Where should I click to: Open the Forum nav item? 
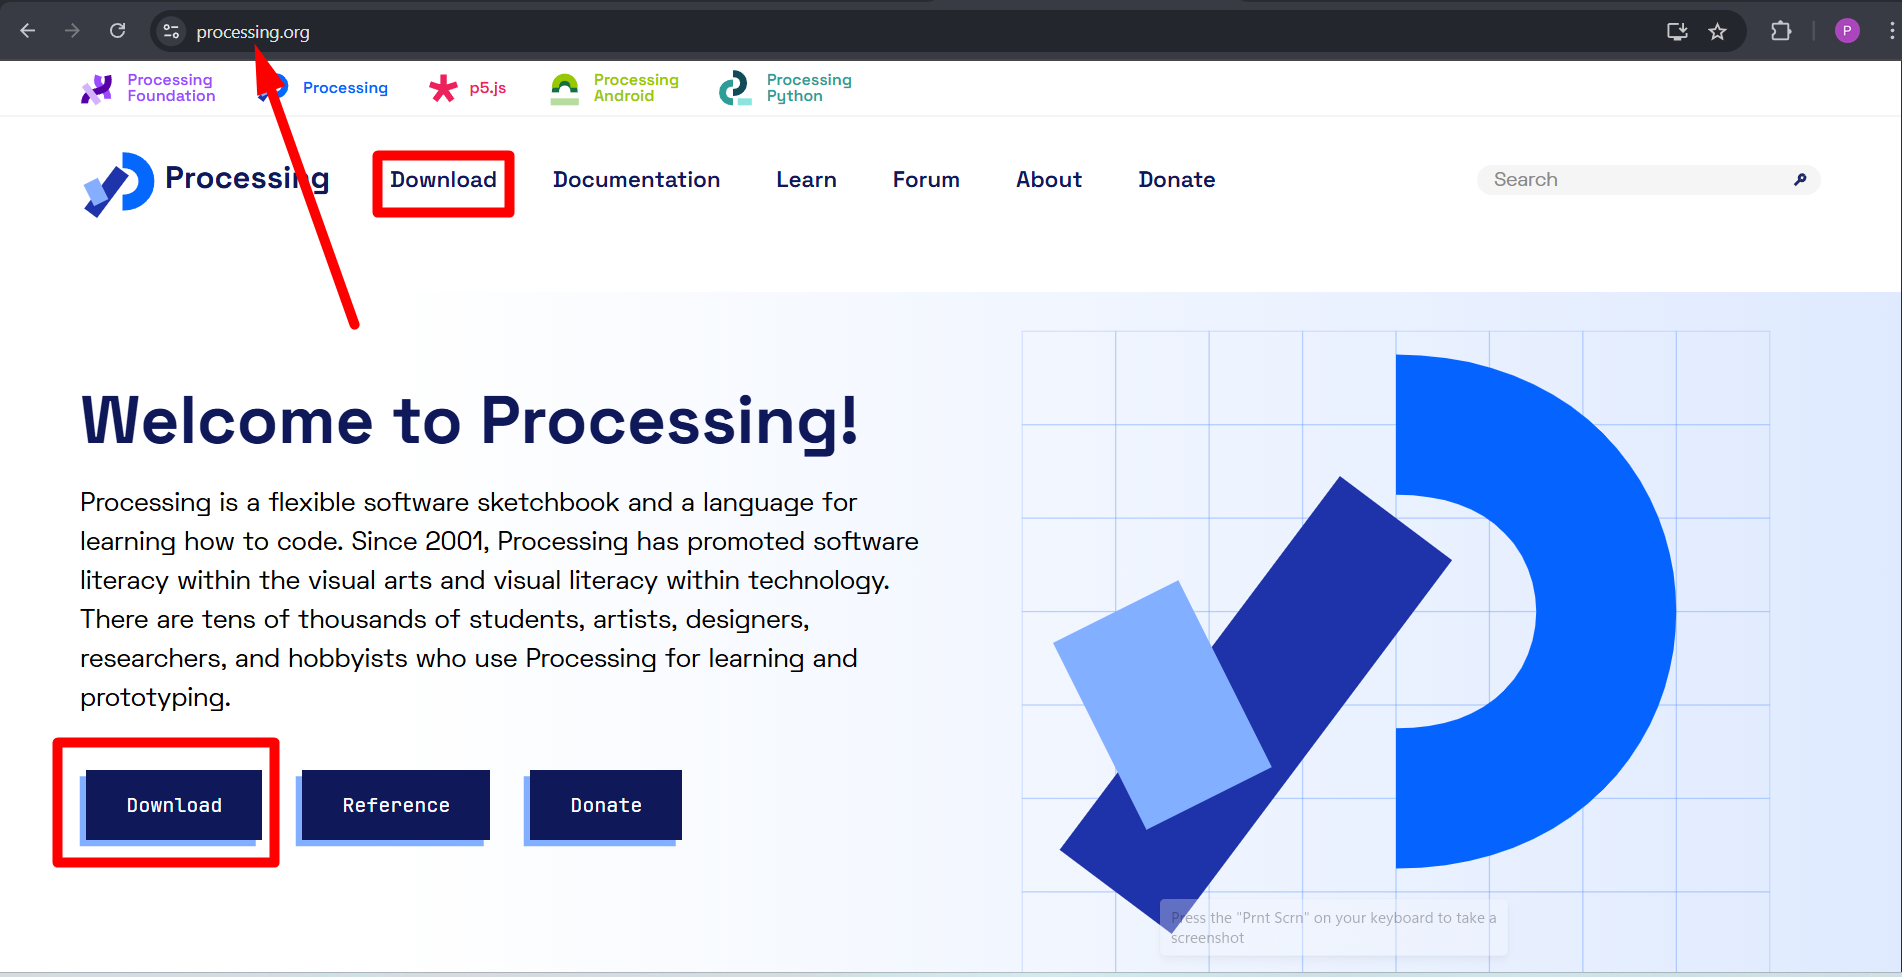click(x=926, y=180)
